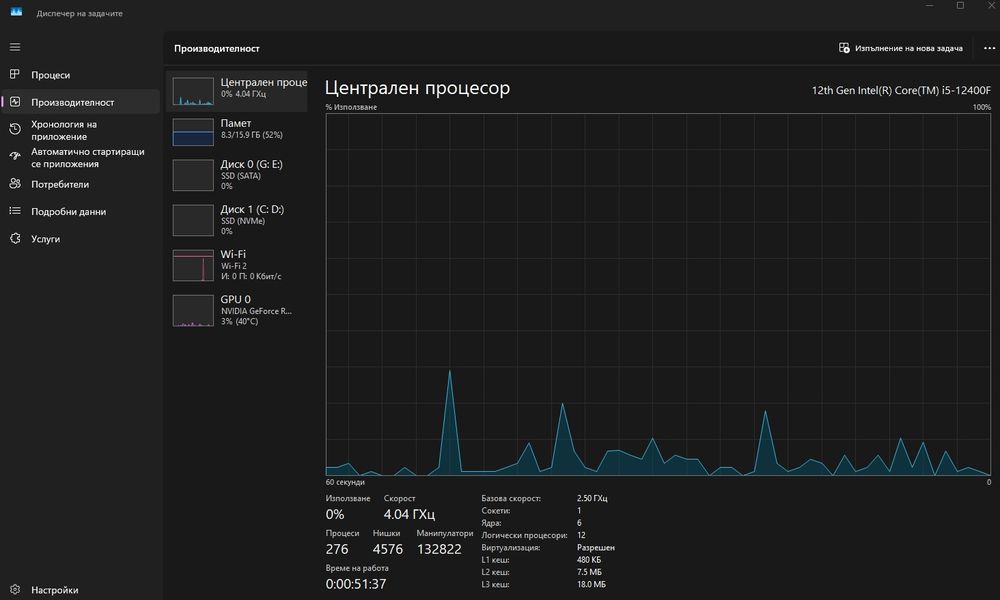
Task: Click the 2.50 ГХц base speed value
Action: [592, 498]
